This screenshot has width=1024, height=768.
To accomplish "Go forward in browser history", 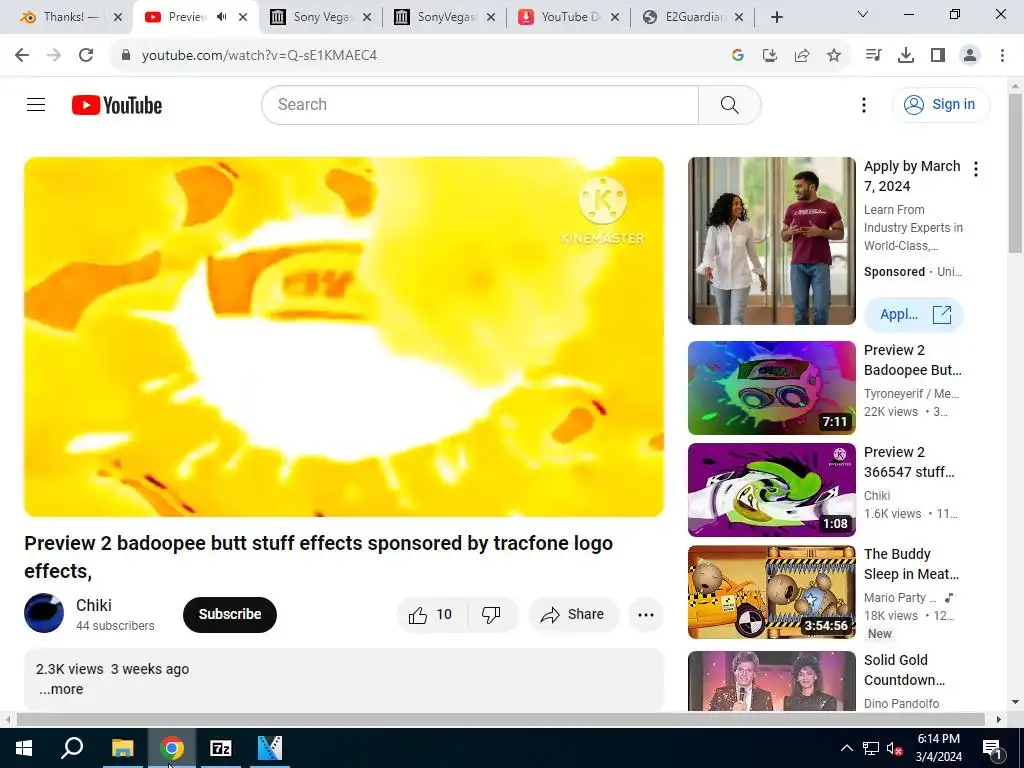I will [x=54, y=56].
